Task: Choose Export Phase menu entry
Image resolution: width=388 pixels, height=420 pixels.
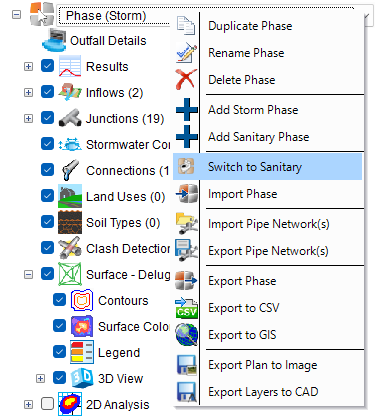Action: (268, 281)
